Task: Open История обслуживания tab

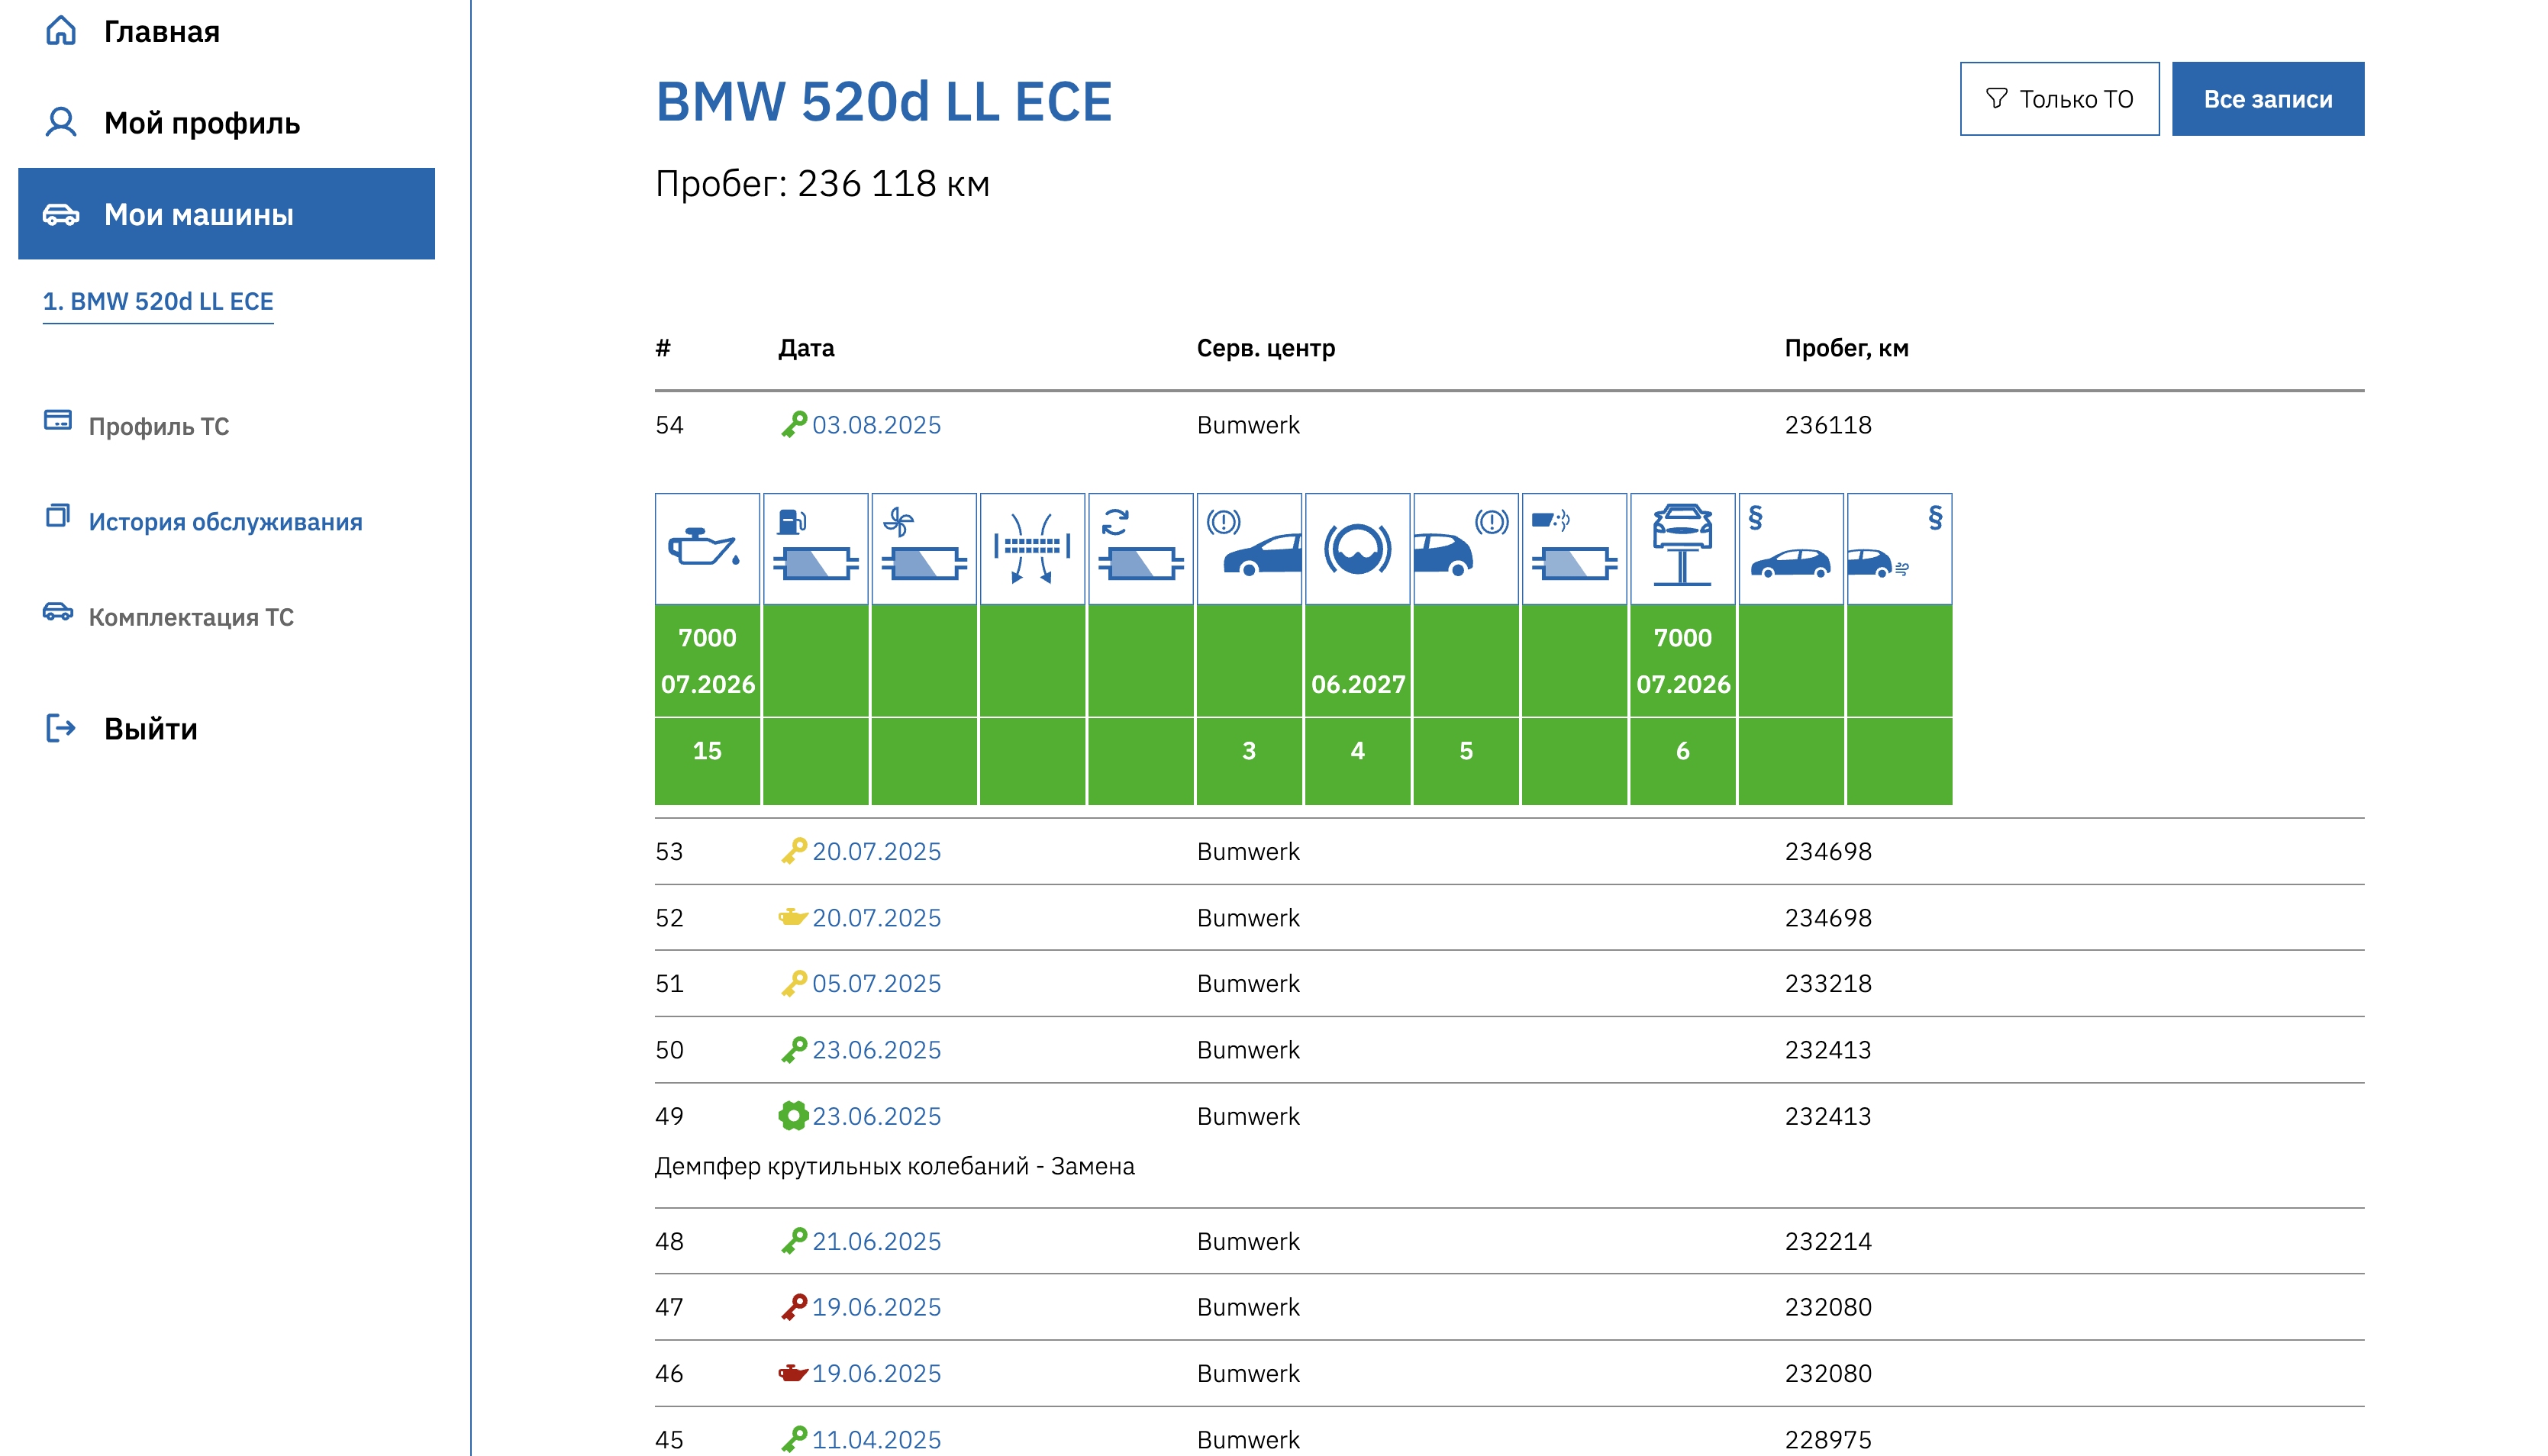Action: tap(225, 521)
